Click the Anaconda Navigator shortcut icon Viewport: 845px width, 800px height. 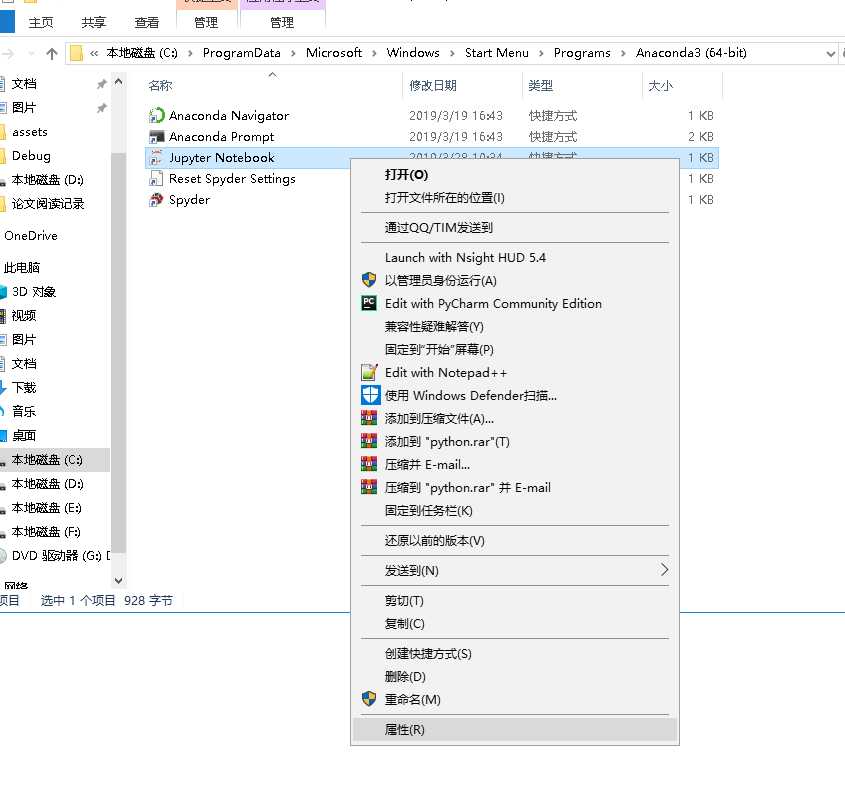coord(156,115)
